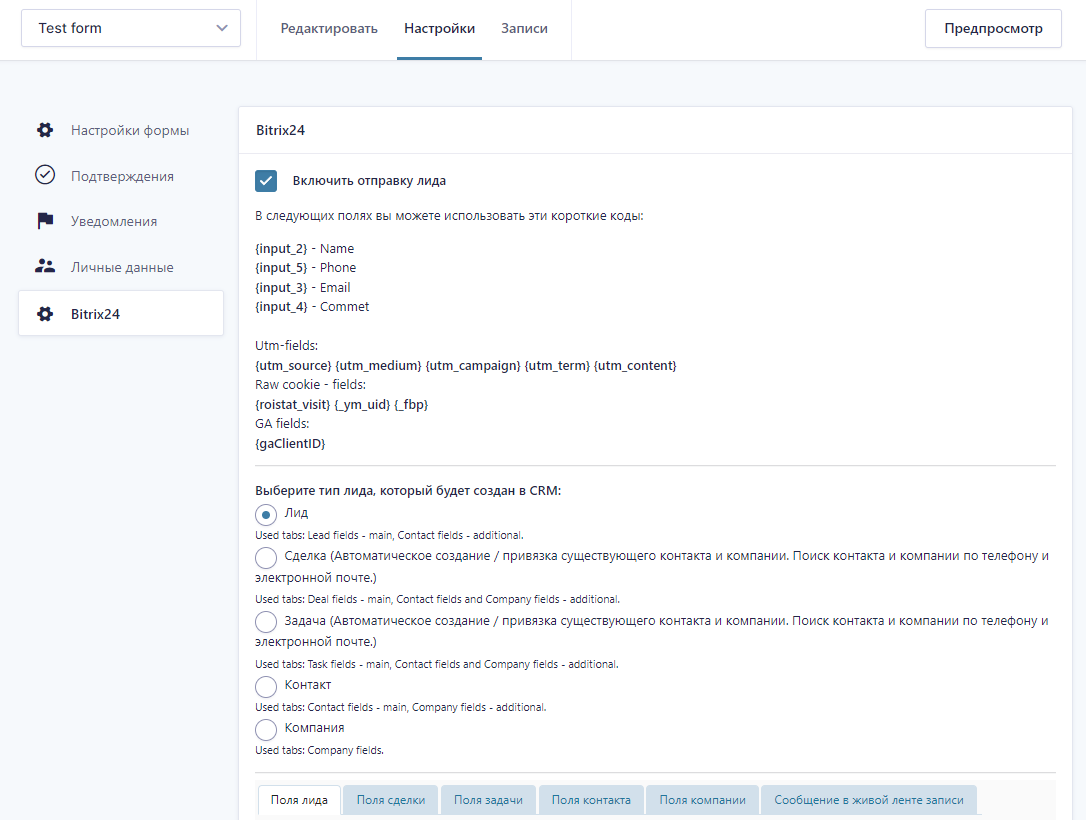This screenshot has width=1086, height=820.
Task: Open the Редактировать tab
Action: click(x=329, y=28)
